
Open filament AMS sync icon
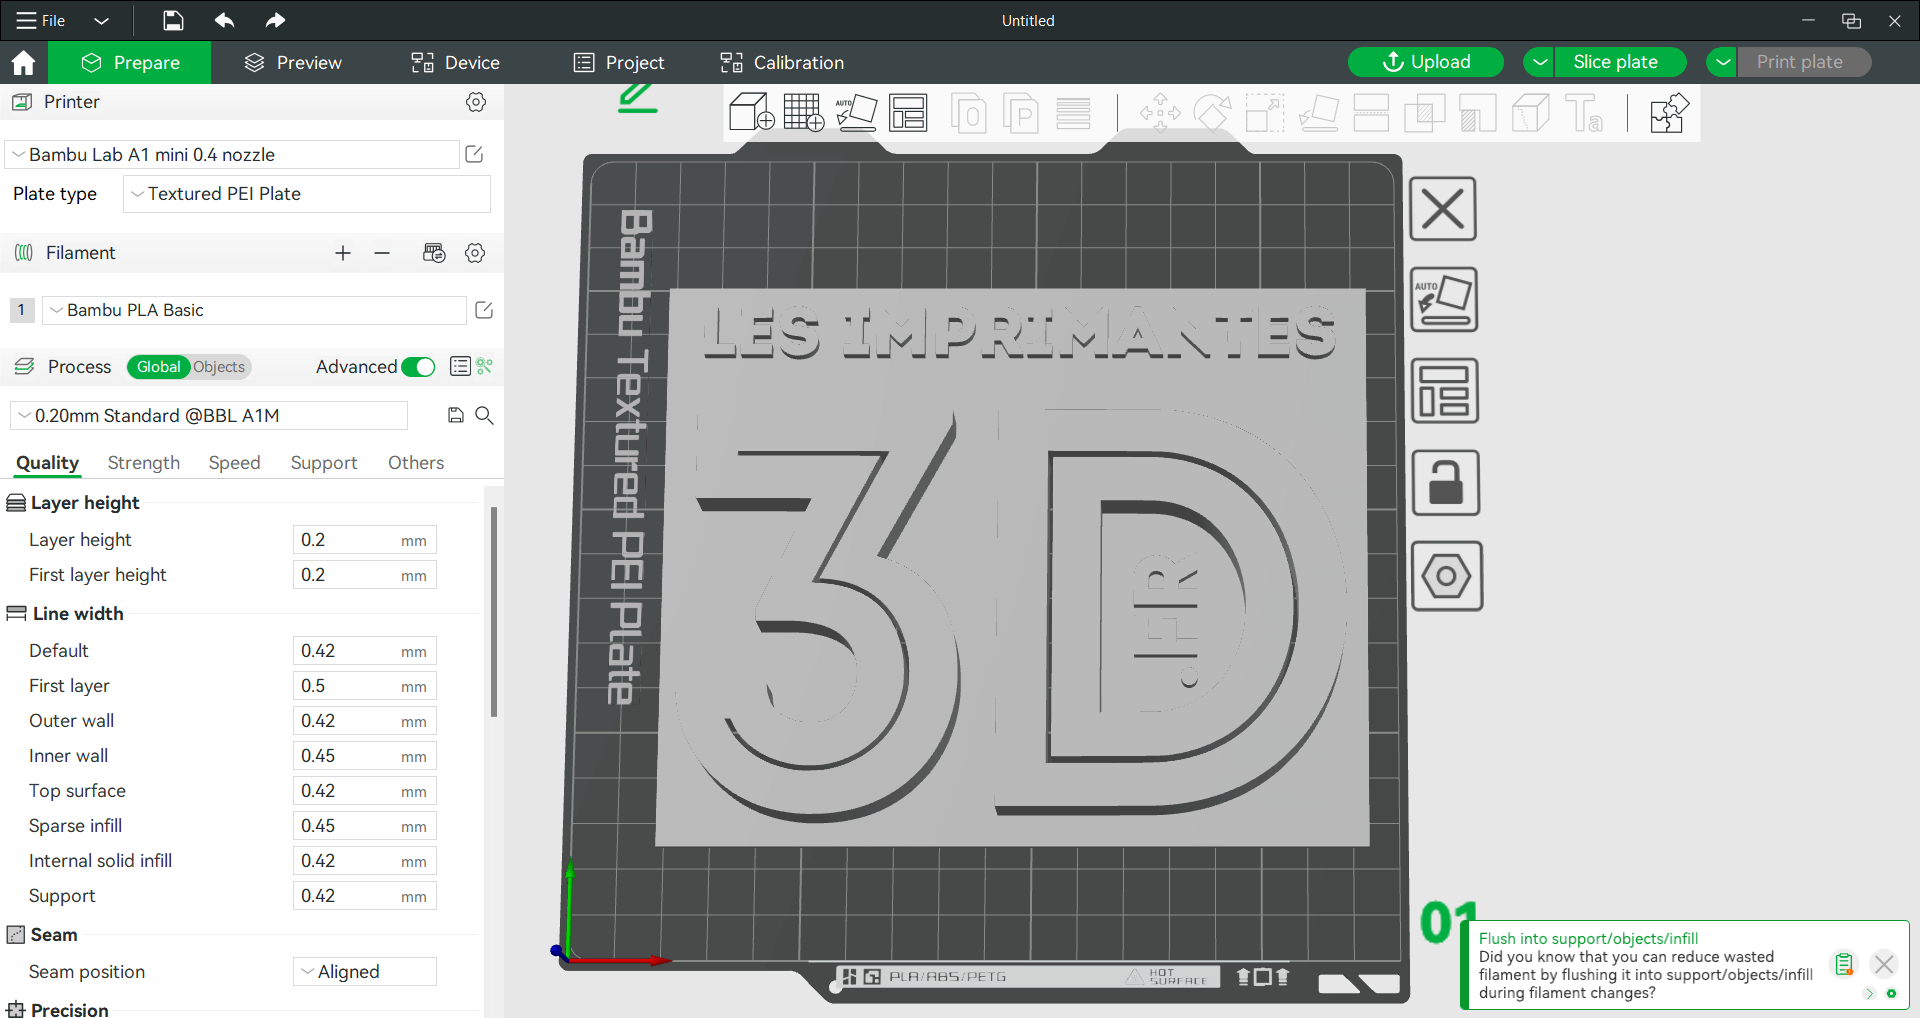tap(434, 253)
